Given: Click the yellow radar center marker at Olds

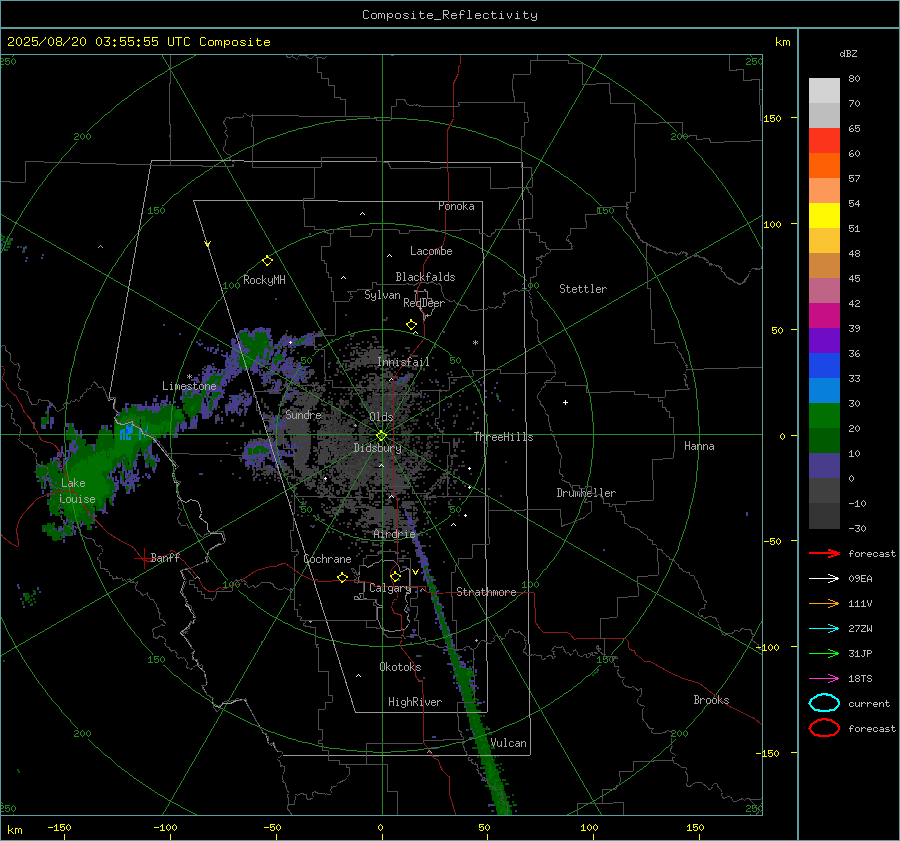Looking at the screenshot, I should point(381,436).
